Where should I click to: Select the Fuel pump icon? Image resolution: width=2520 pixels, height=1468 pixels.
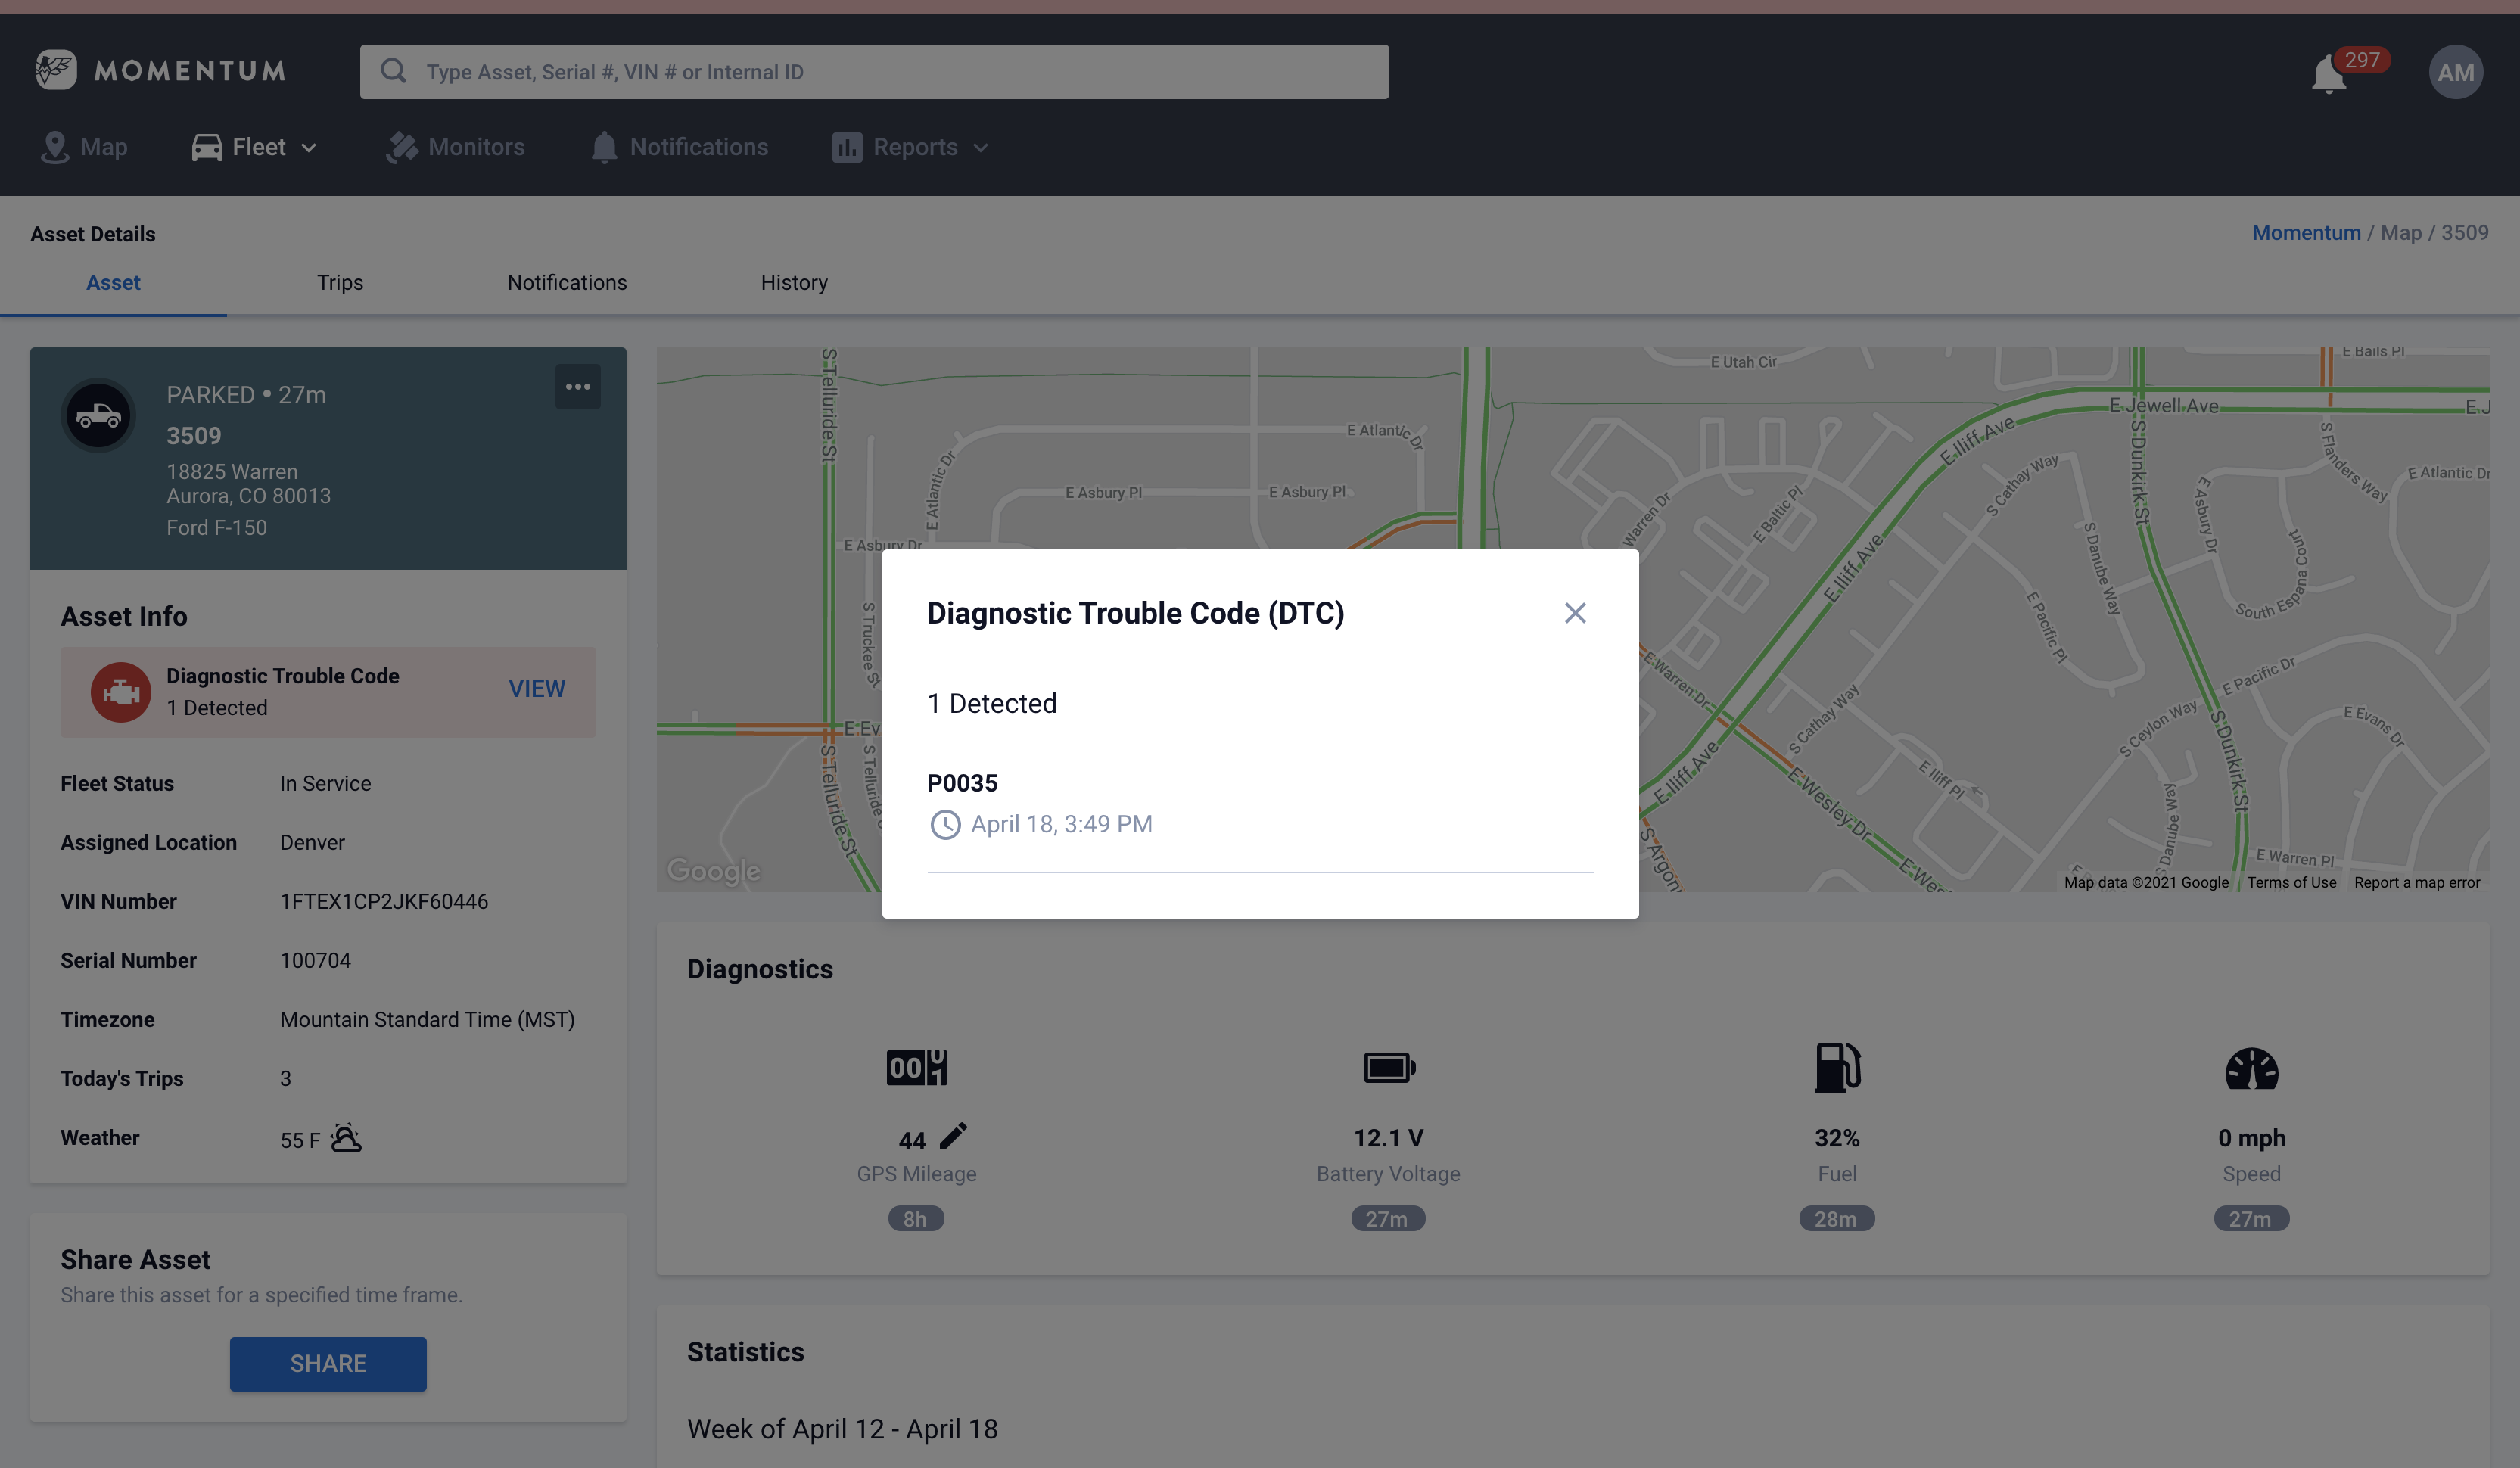(1837, 1066)
